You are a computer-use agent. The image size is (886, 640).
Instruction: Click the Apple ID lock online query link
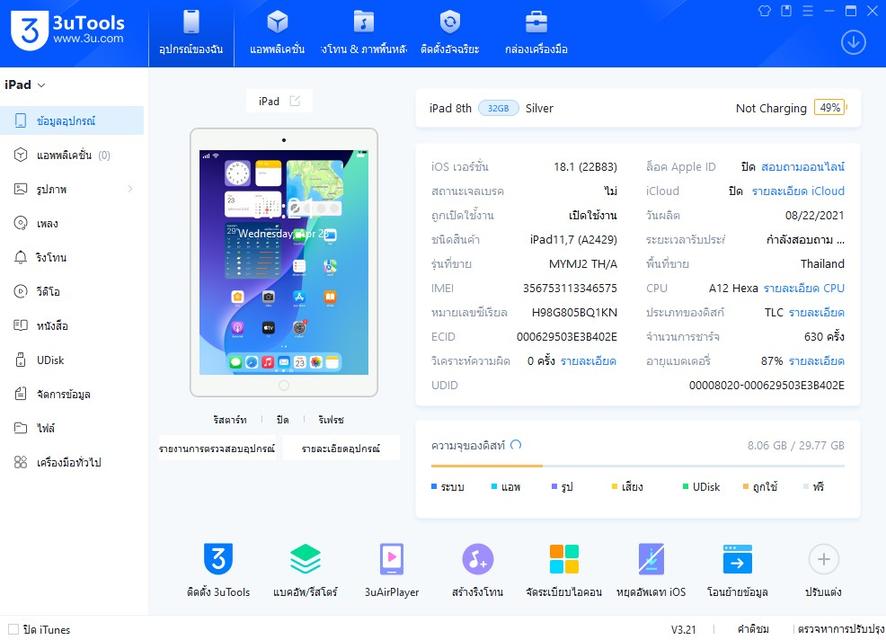[802, 167]
